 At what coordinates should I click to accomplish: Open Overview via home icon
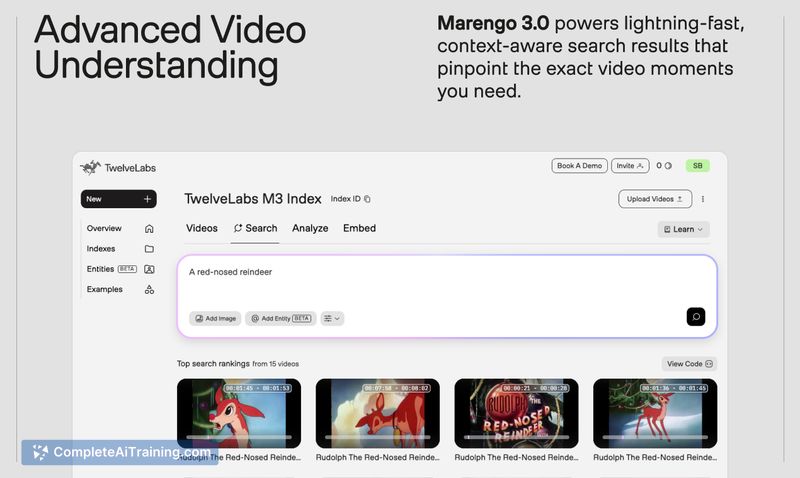(x=149, y=229)
